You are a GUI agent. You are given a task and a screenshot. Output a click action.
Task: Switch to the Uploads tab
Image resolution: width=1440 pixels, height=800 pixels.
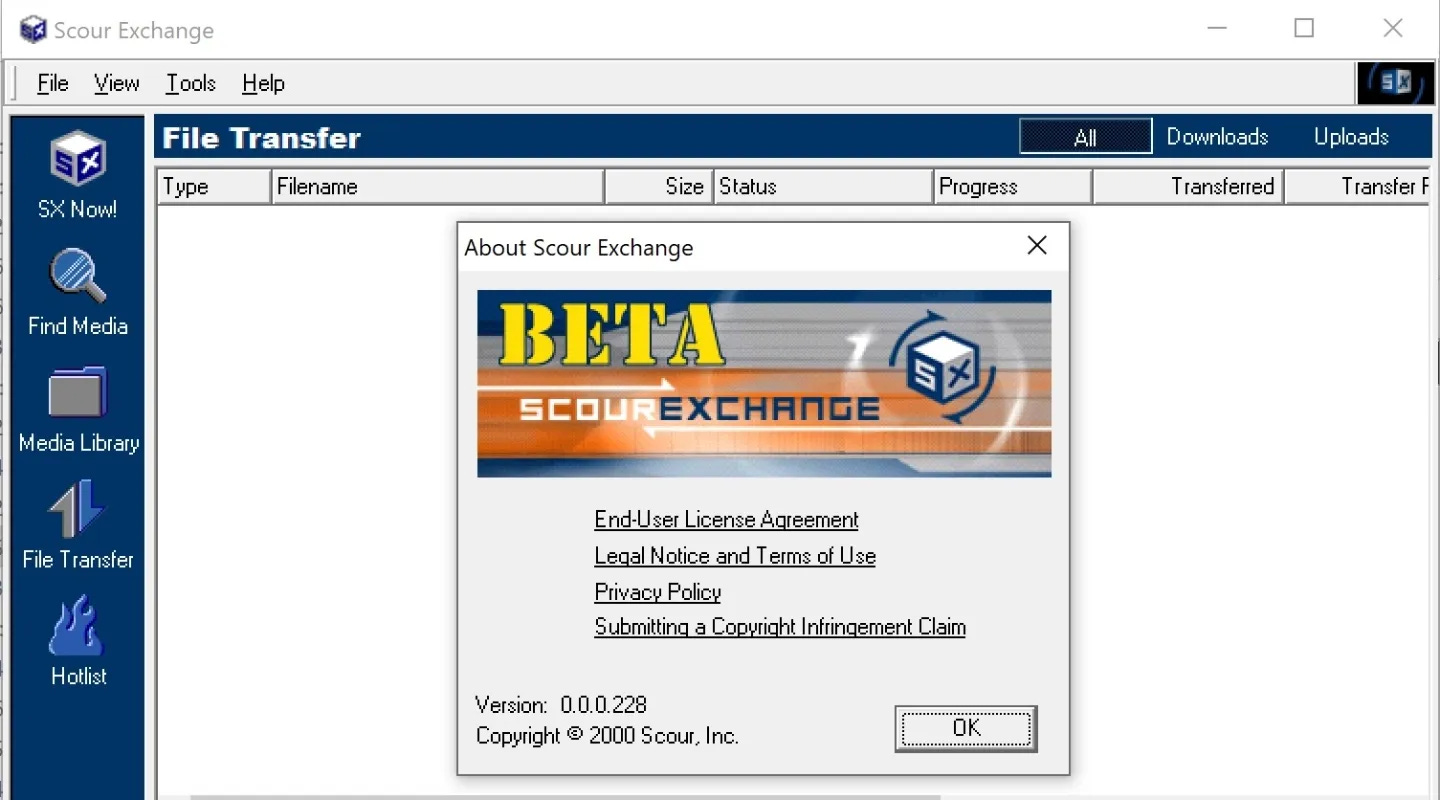click(x=1351, y=137)
